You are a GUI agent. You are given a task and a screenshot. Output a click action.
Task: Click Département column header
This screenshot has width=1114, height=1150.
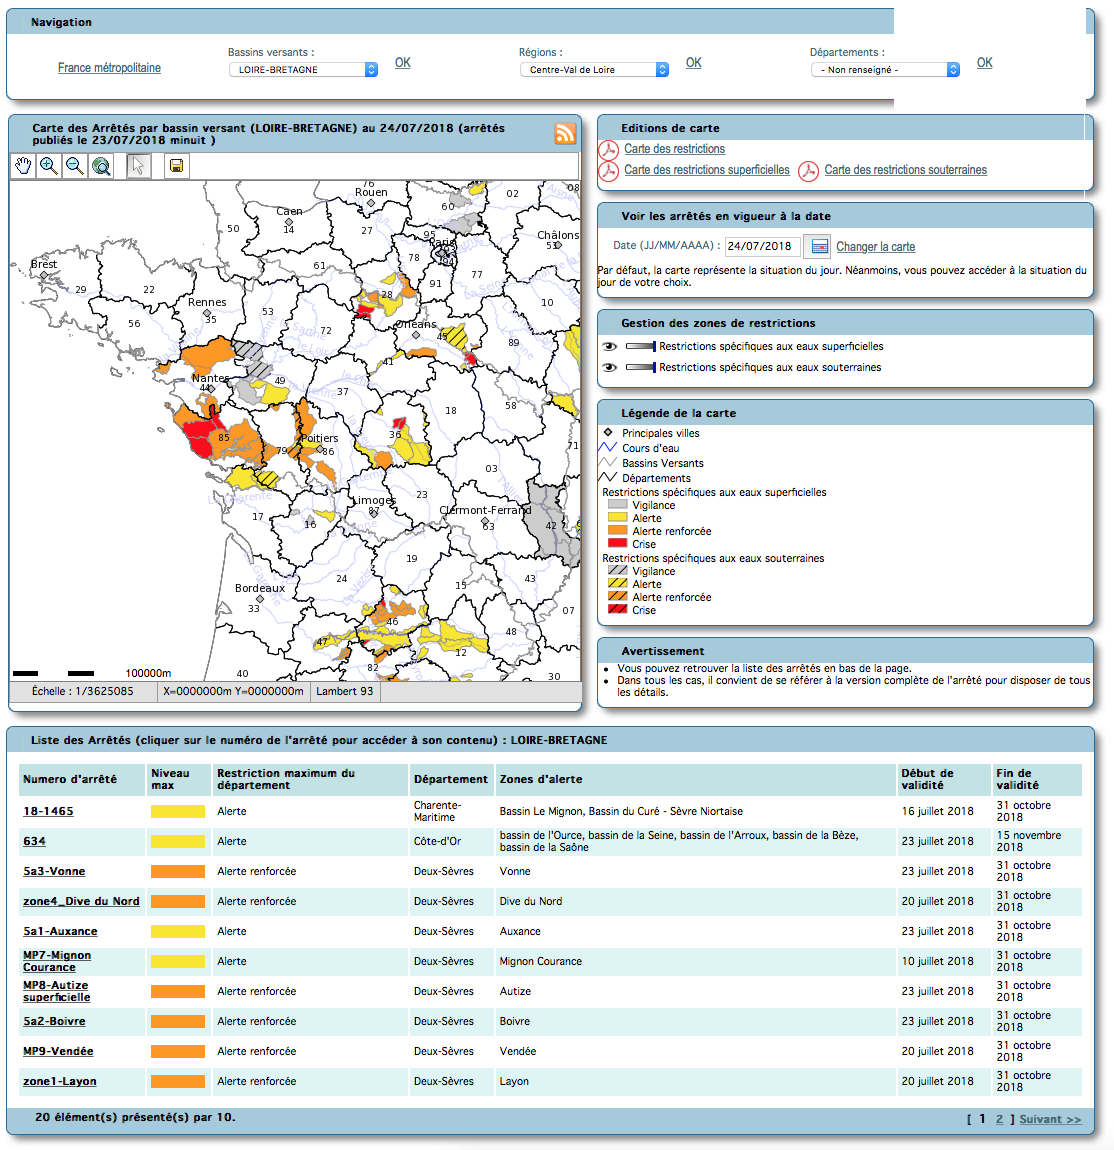click(450, 779)
